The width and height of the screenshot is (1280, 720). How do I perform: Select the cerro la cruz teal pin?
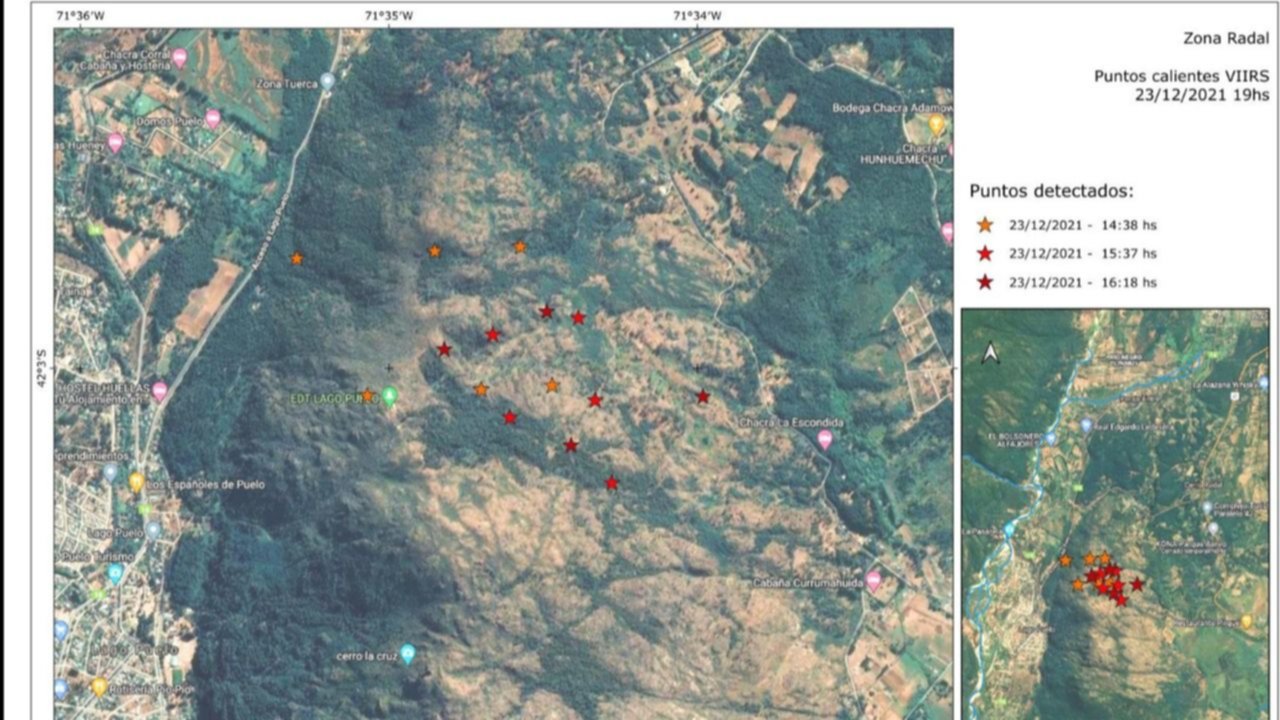point(407,654)
